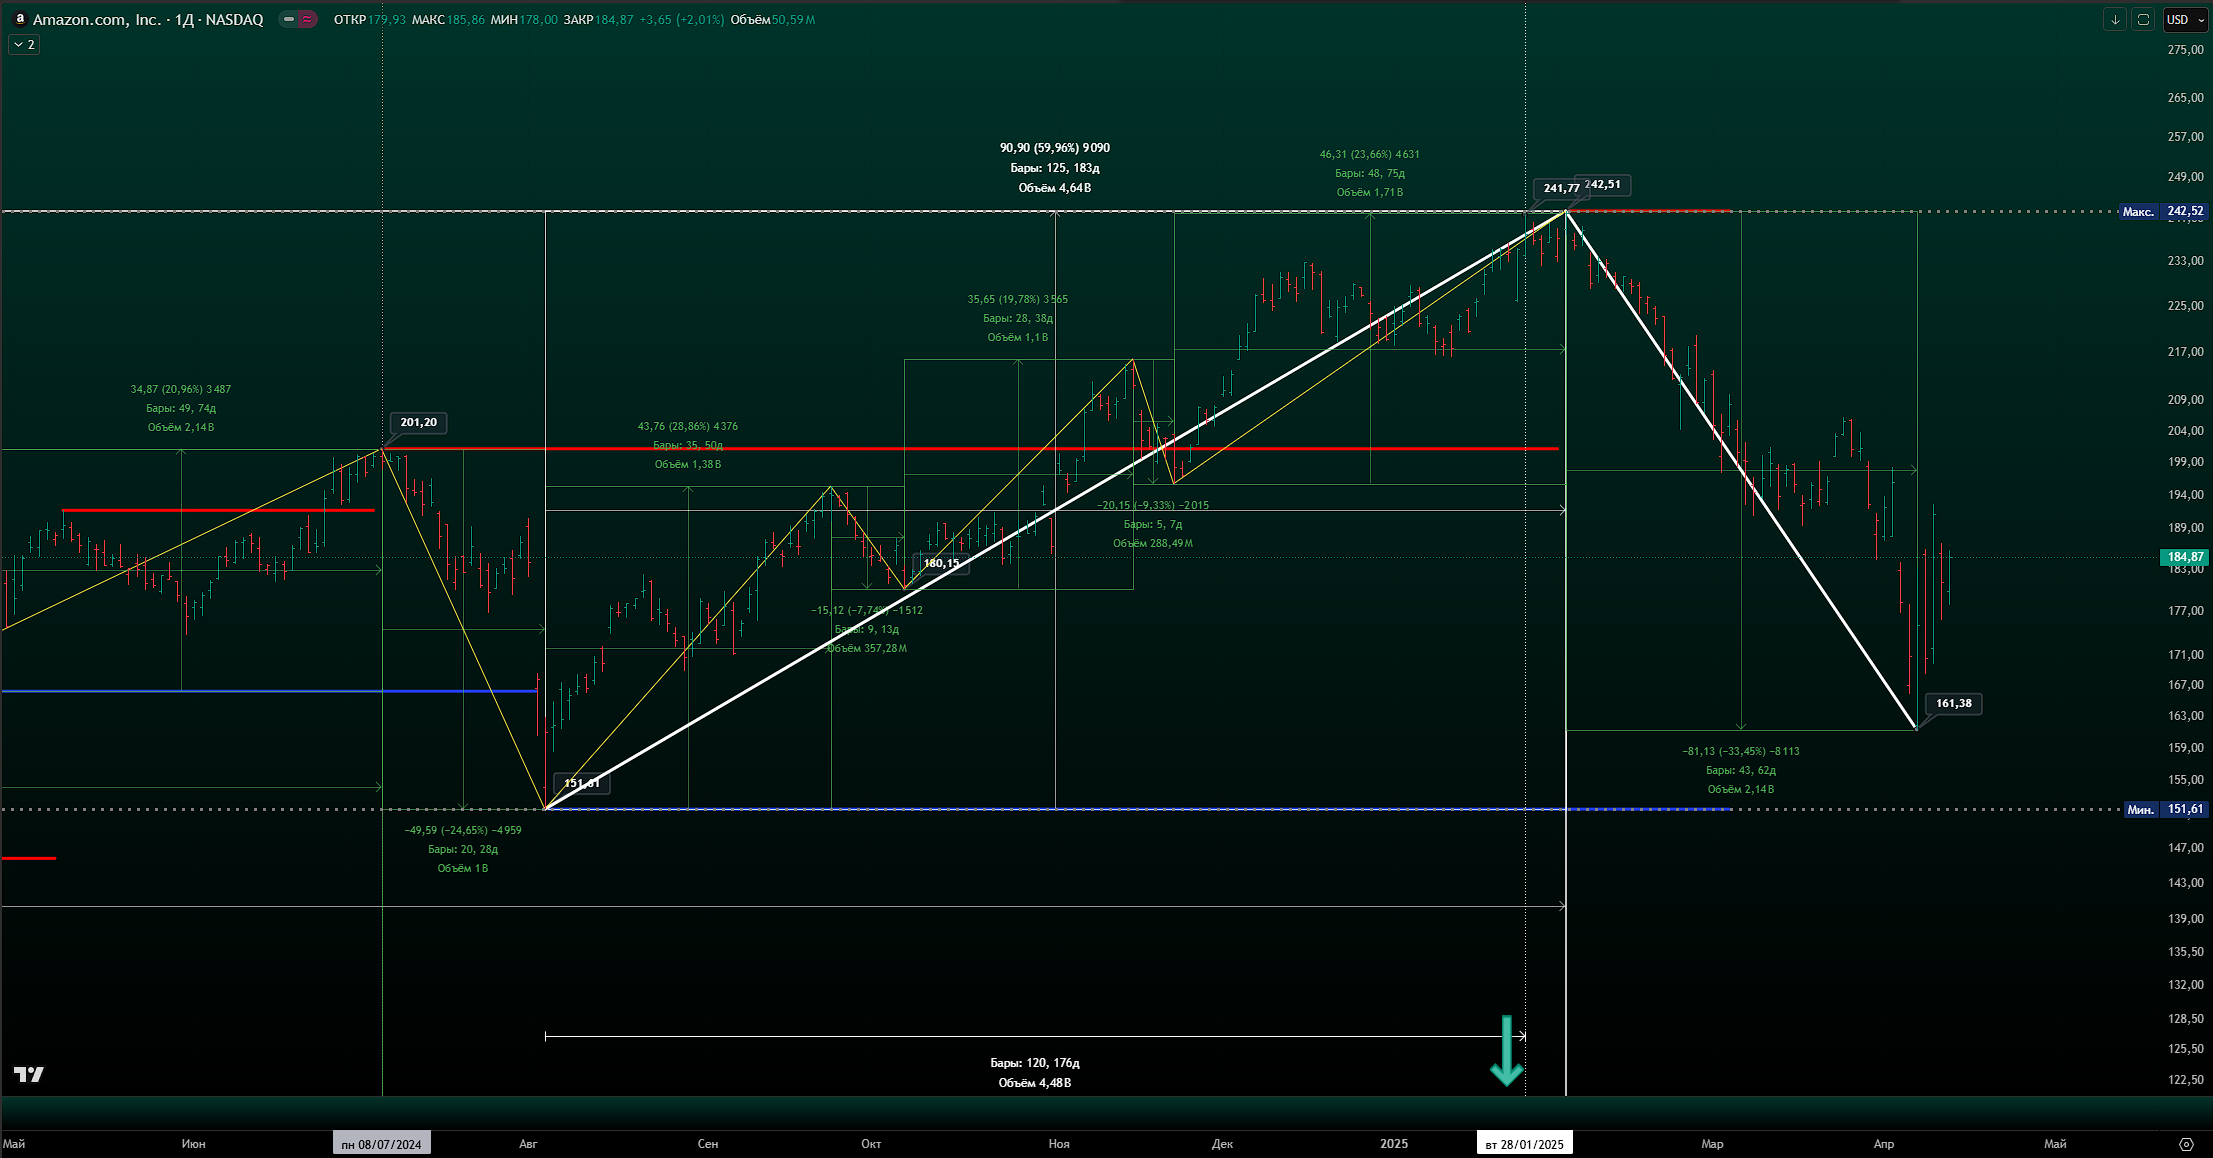2213x1158 pixels.
Task: Click the МАКС 185,86 high value
Action: [448, 20]
